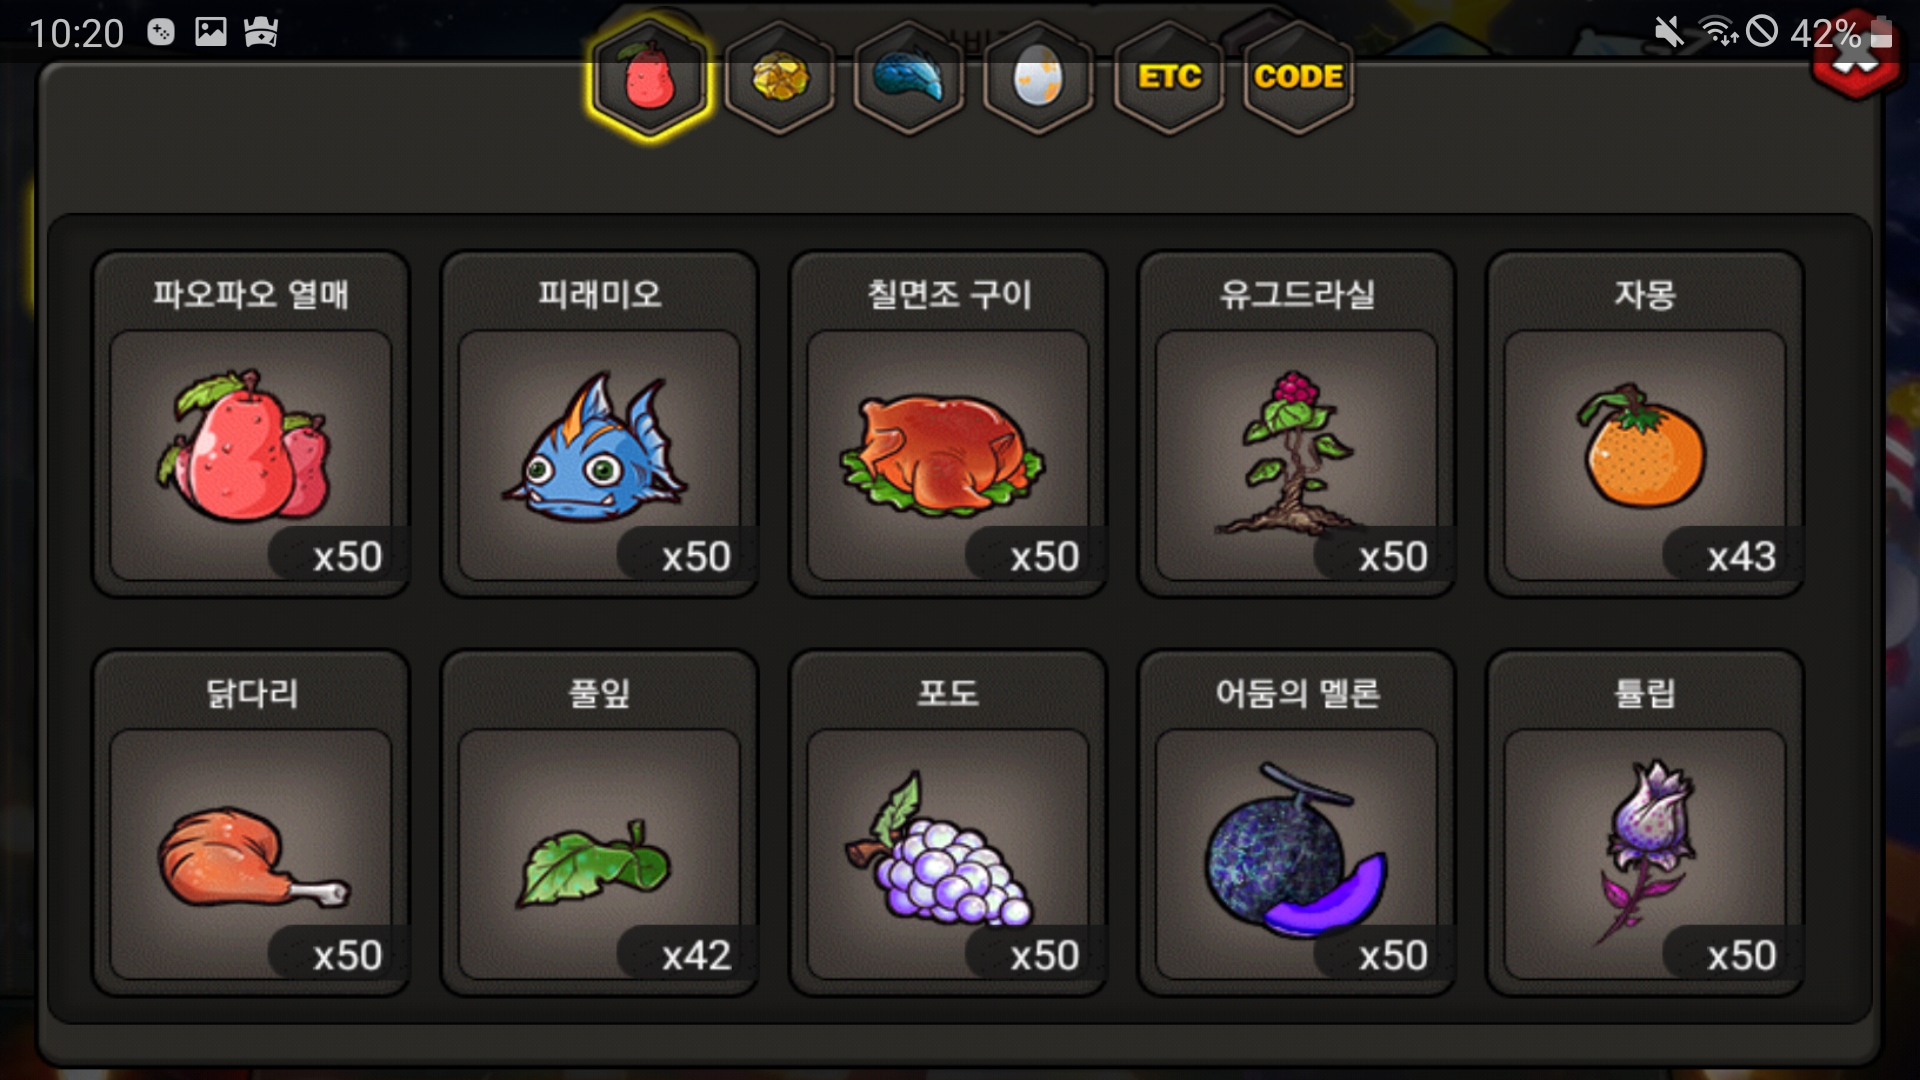This screenshot has width=1920, height=1080.
Task: Select the red fruit food tab
Action: [x=650, y=78]
